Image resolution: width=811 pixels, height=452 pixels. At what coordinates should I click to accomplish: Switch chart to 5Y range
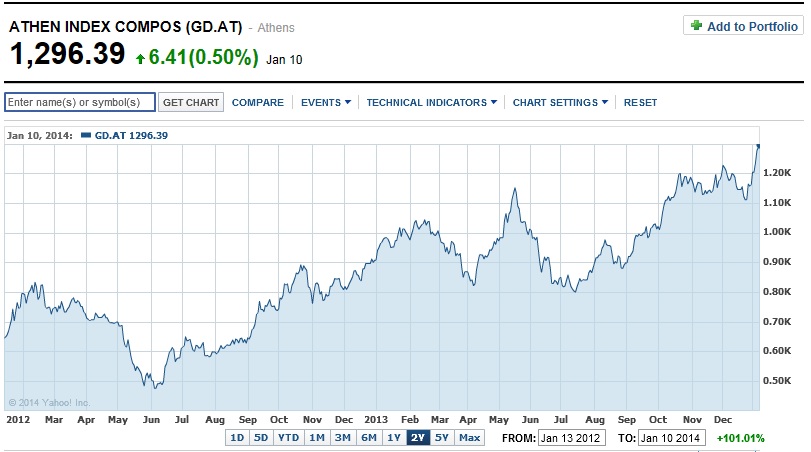click(x=442, y=438)
